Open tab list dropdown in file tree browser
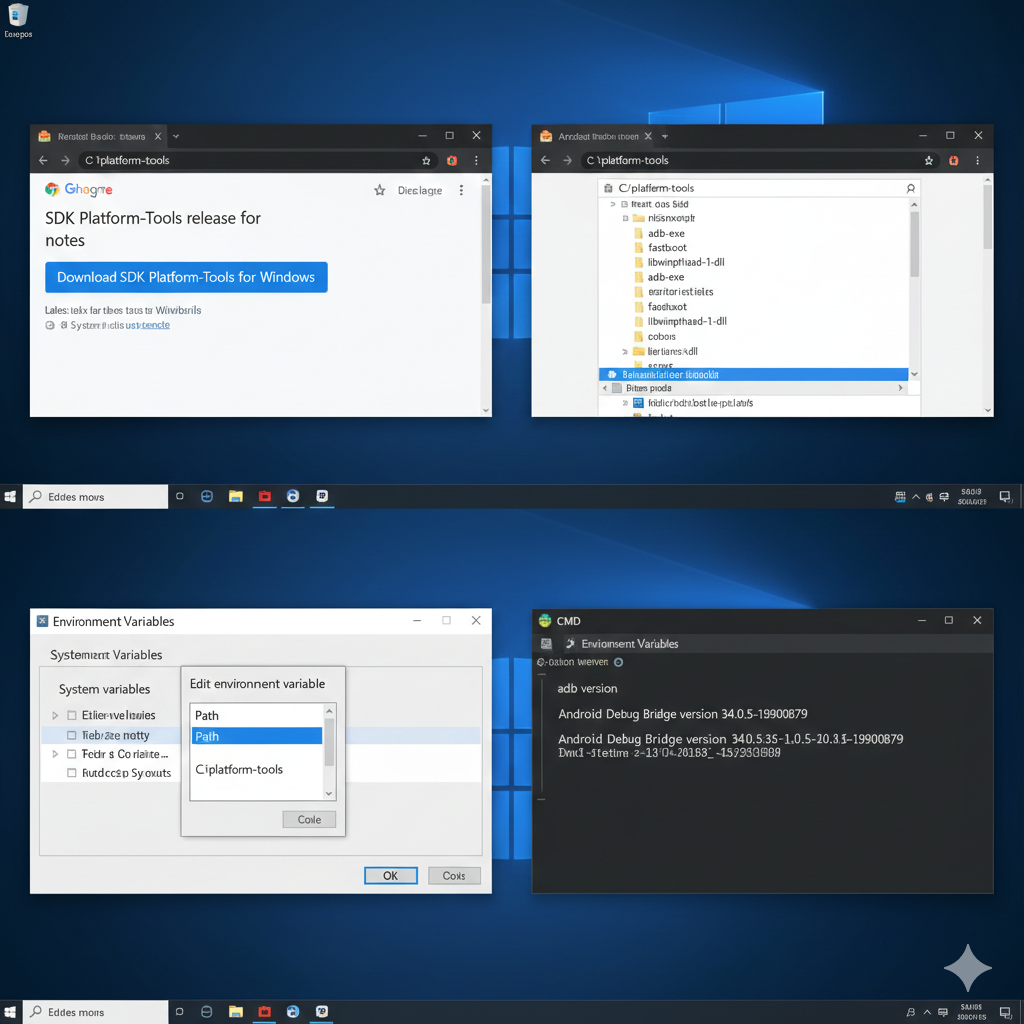 [x=665, y=136]
